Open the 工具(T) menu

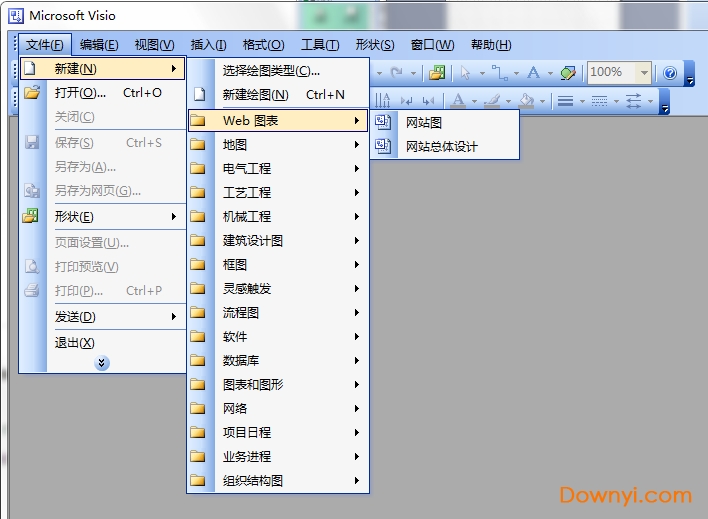[x=320, y=45]
